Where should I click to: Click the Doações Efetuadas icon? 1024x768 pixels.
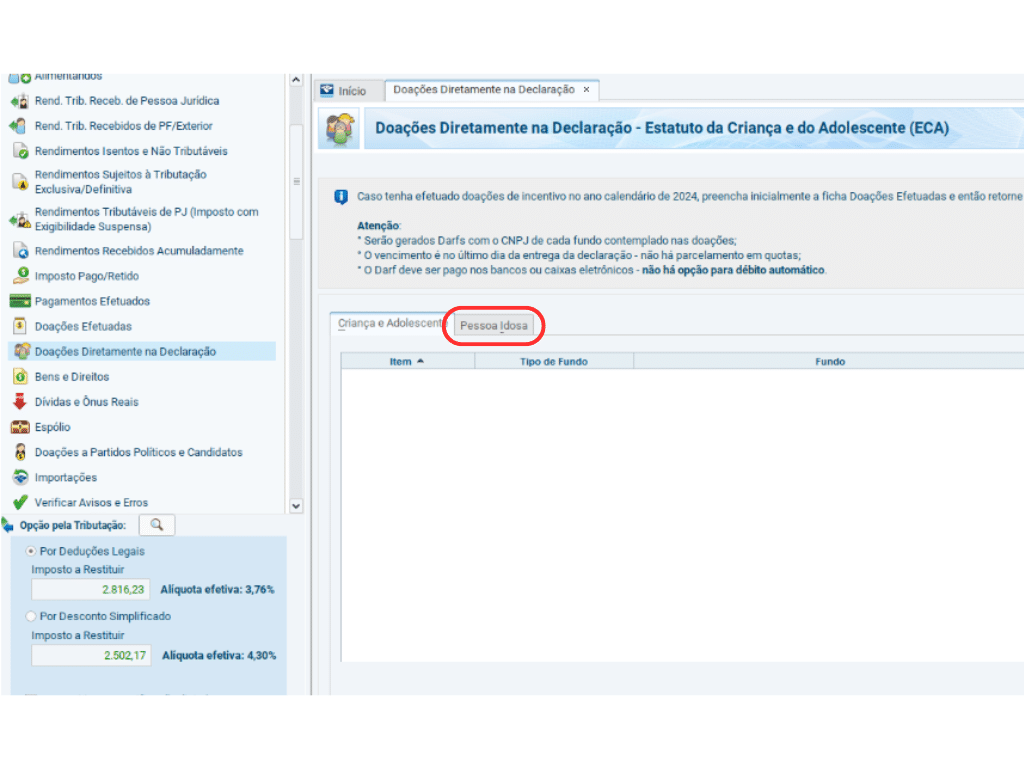pyautogui.click(x=18, y=326)
